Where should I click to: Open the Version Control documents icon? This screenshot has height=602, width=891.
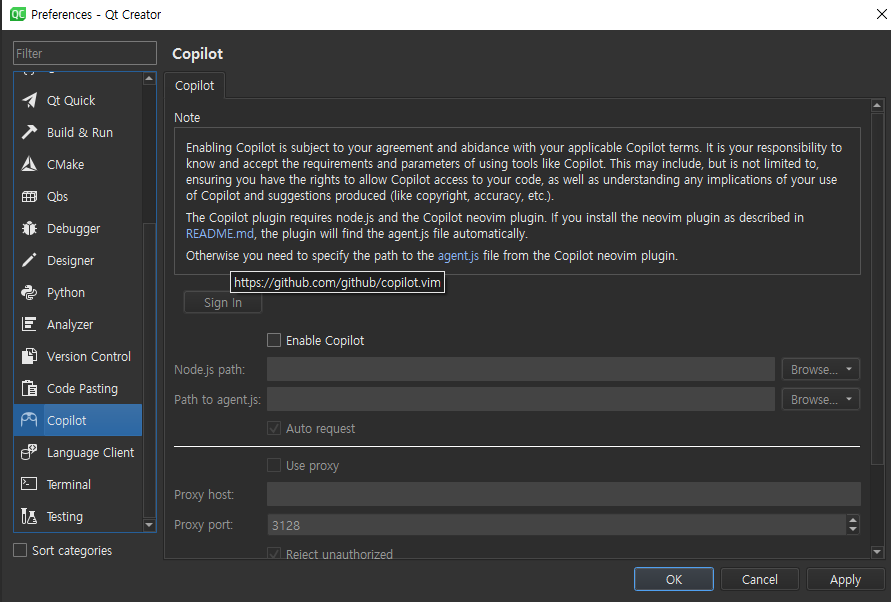tap(29, 356)
